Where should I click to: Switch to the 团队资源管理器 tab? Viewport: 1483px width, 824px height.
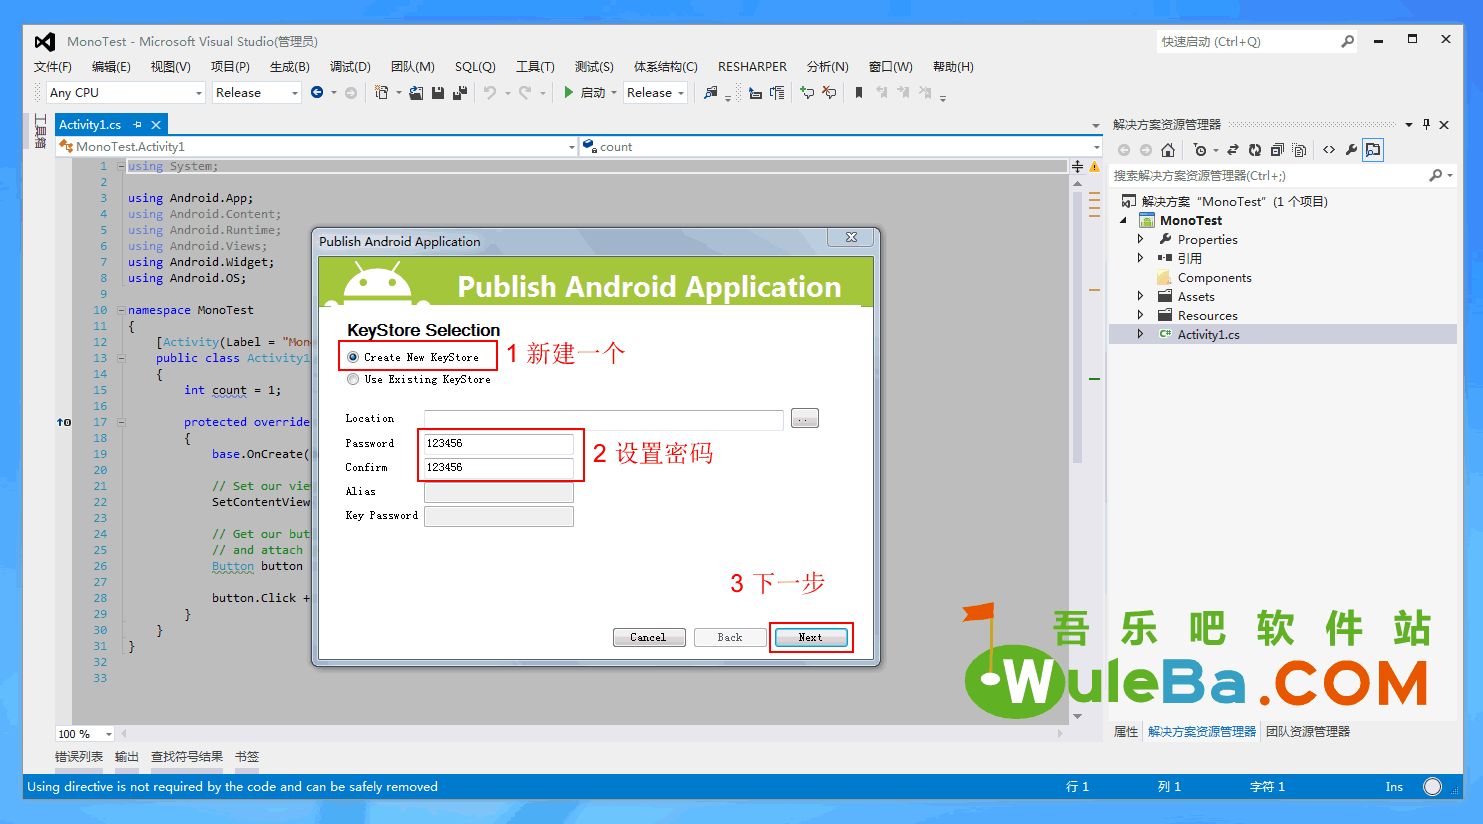click(x=1307, y=732)
